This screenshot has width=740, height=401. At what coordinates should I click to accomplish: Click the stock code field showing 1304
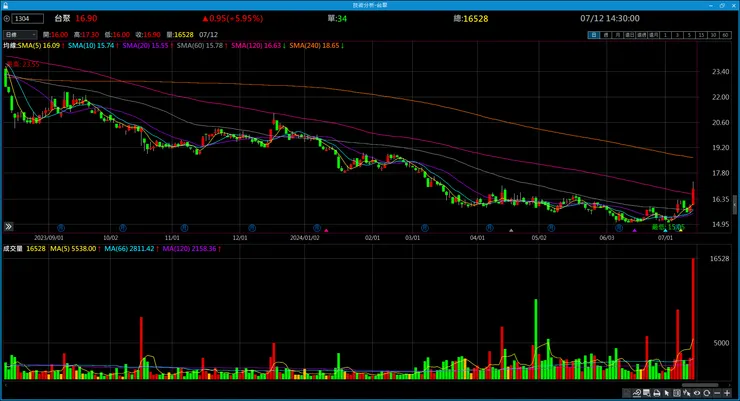coord(28,18)
